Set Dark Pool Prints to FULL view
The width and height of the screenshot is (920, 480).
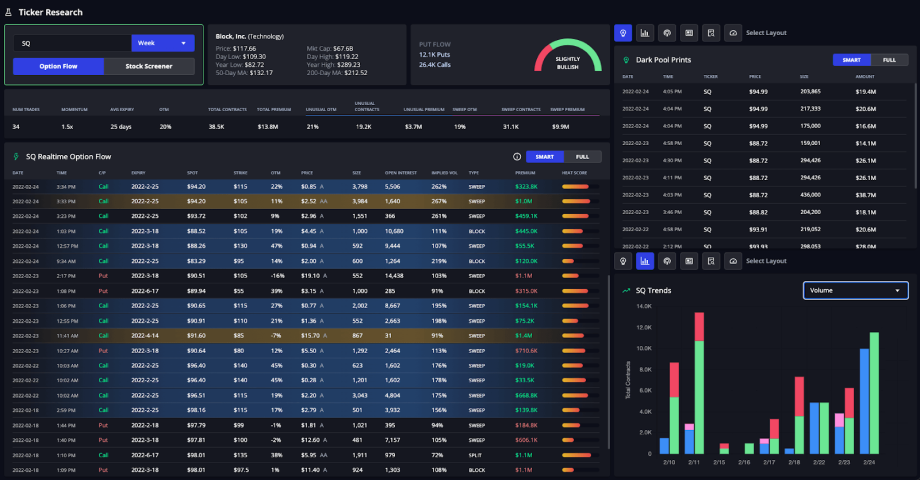pos(889,60)
